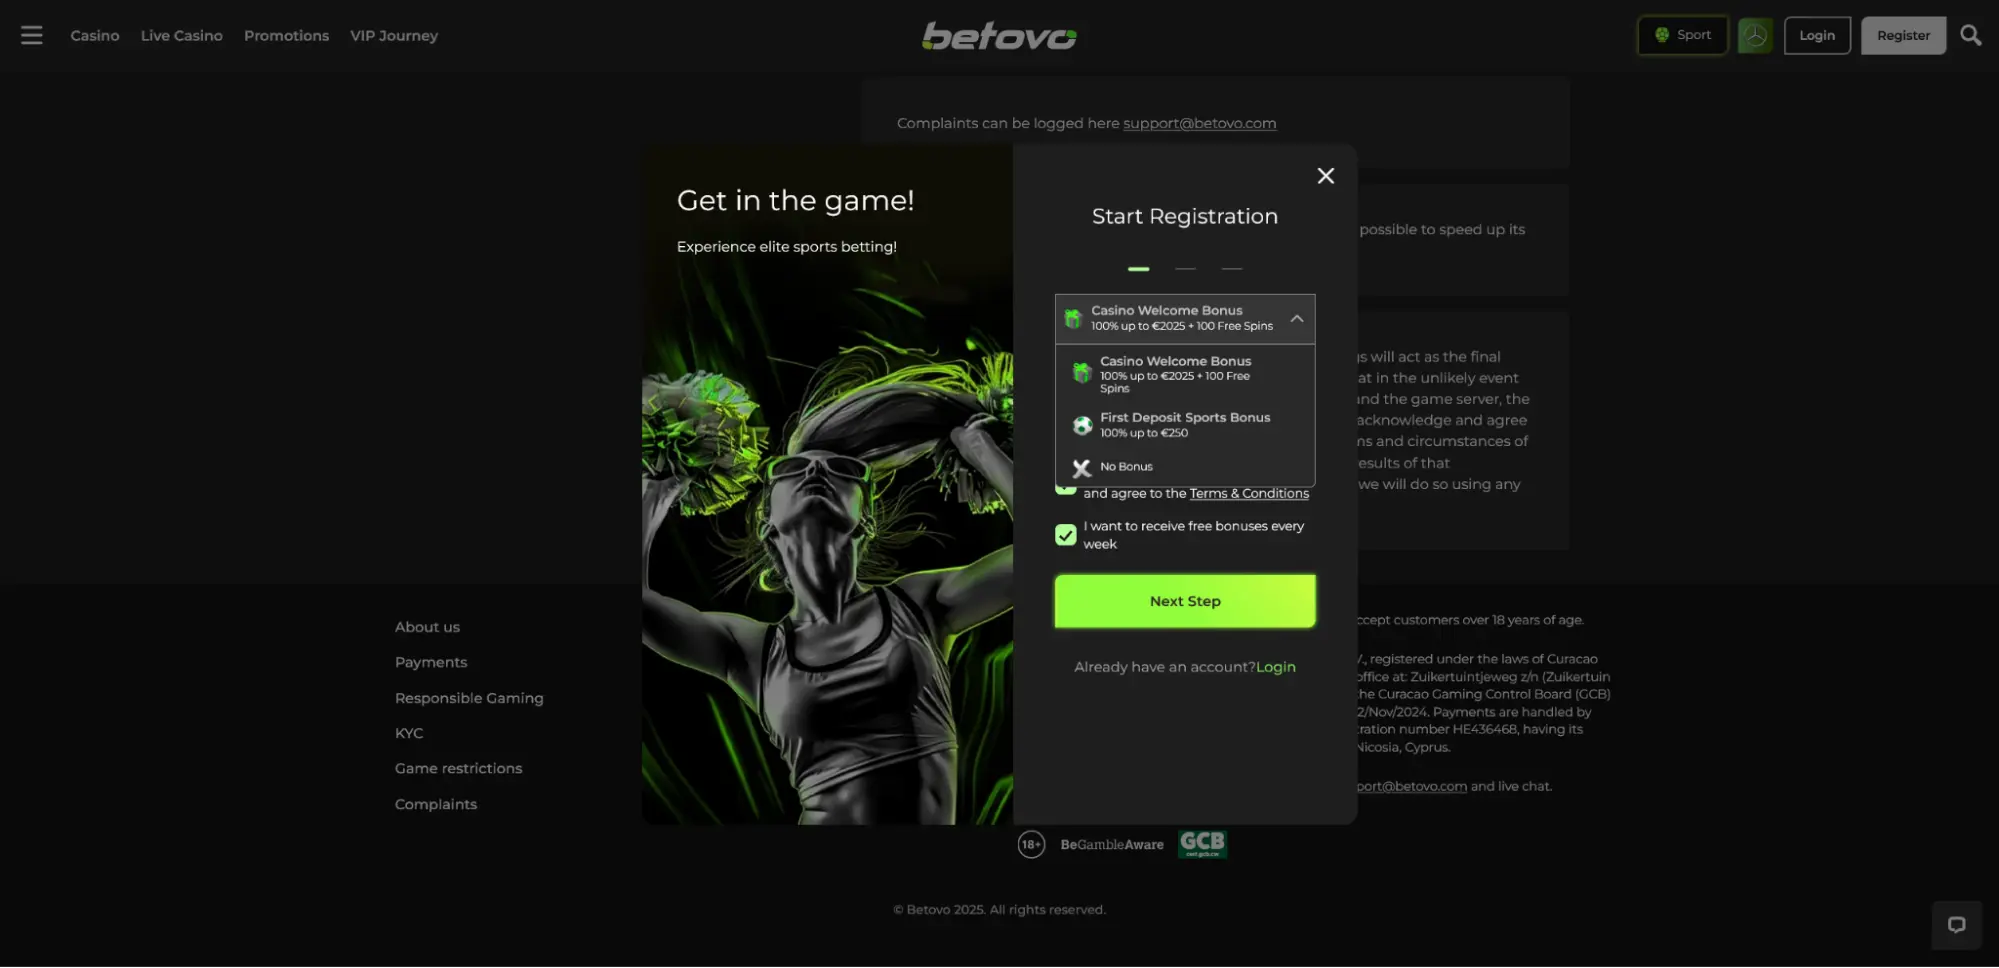Click the green avatar icon beside Sport
The image size is (1999, 968).
[x=1755, y=36]
